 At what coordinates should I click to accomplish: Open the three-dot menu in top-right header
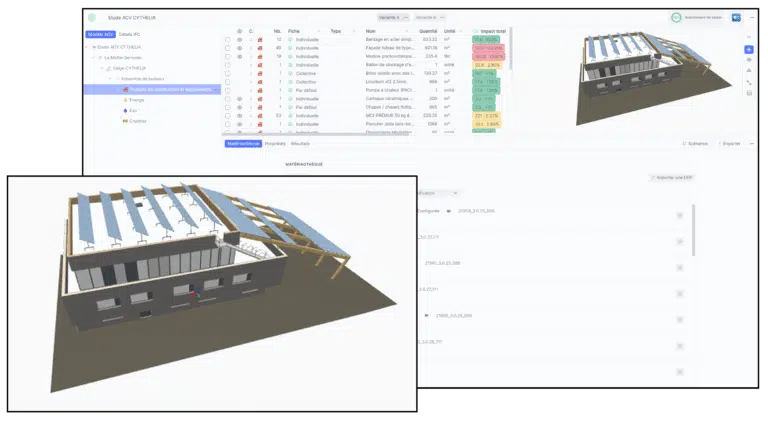coord(752,17)
